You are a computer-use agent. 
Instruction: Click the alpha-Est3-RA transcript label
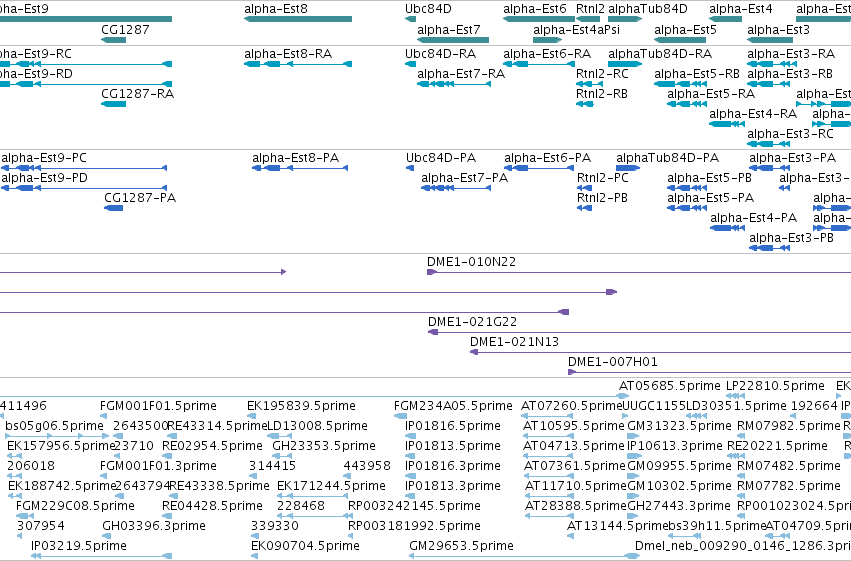pyautogui.click(x=791, y=53)
